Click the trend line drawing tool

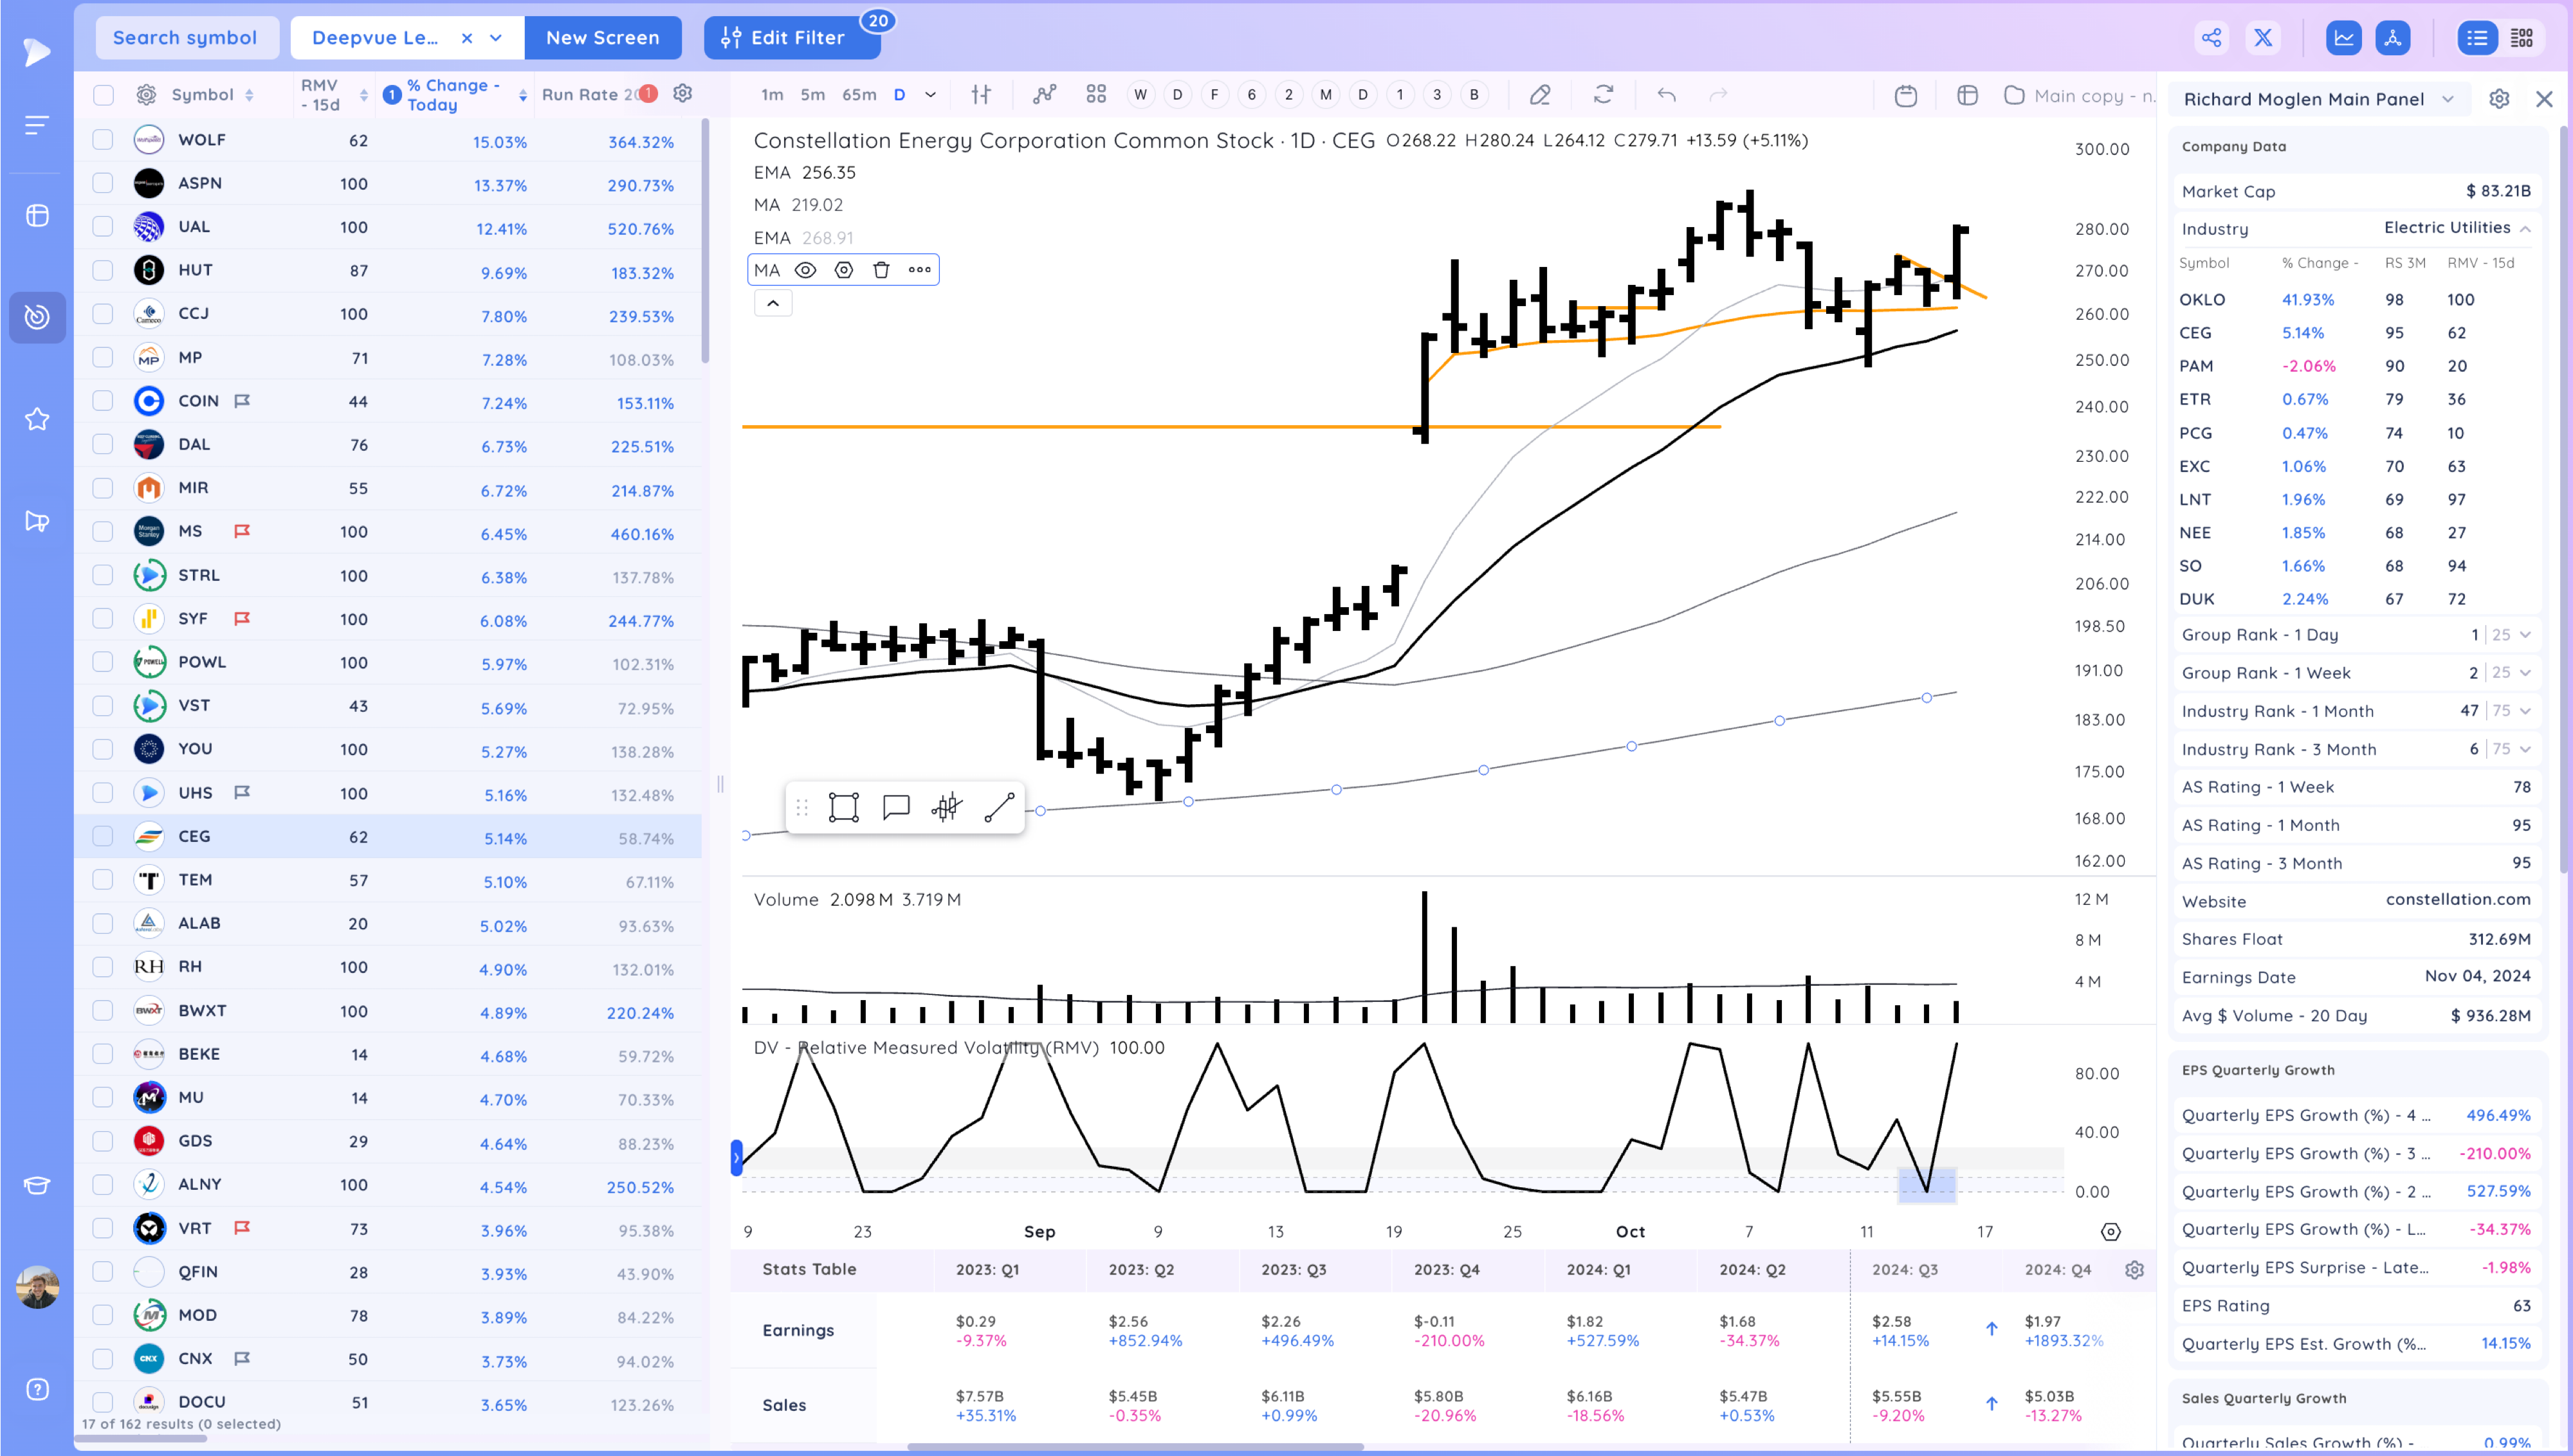(x=999, y=807)
